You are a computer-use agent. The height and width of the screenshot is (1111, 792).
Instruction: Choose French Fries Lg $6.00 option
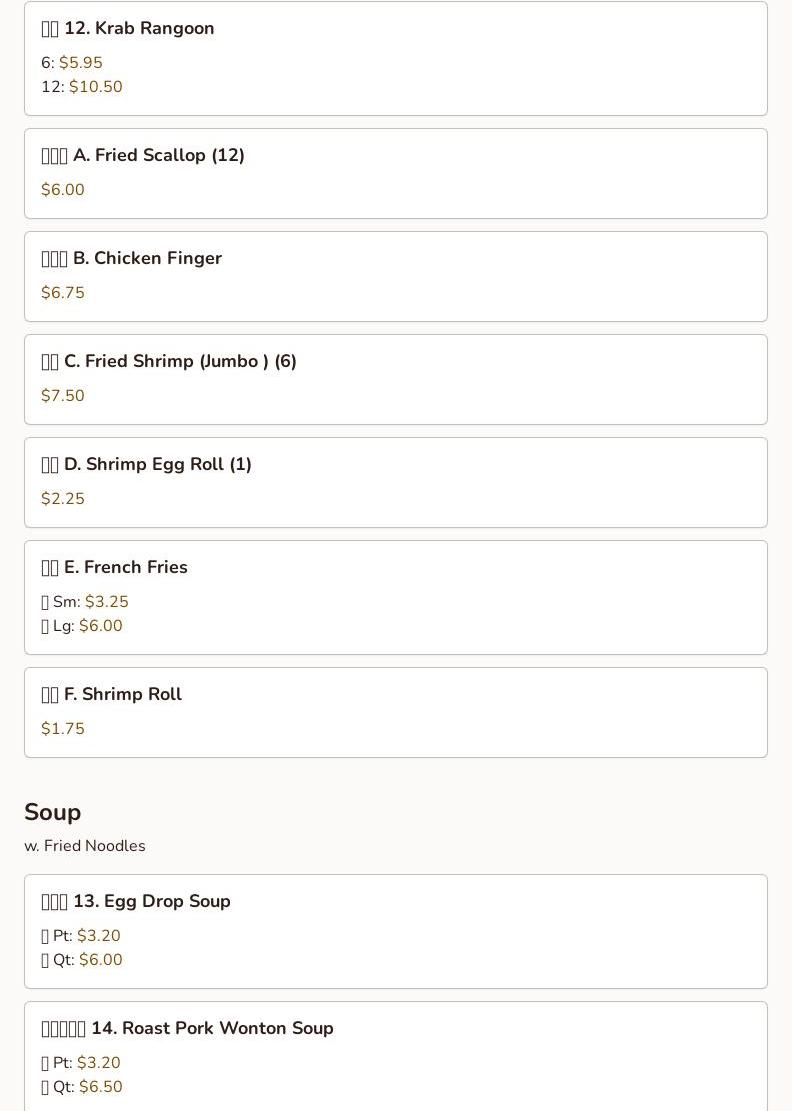tap(81, 626)
